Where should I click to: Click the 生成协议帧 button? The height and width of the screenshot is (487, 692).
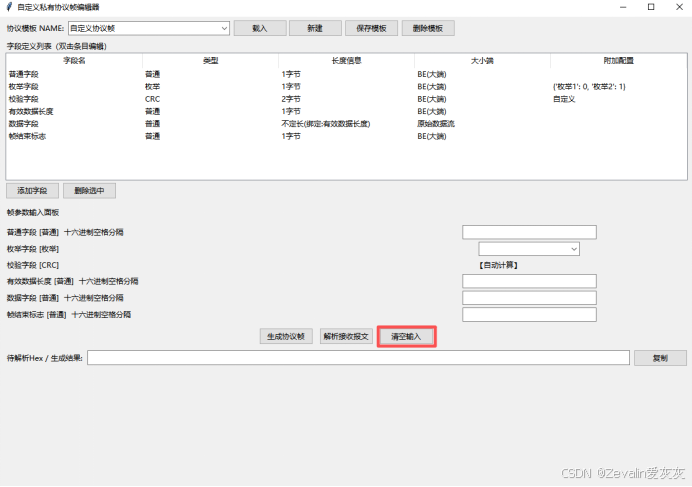[286, 336]
